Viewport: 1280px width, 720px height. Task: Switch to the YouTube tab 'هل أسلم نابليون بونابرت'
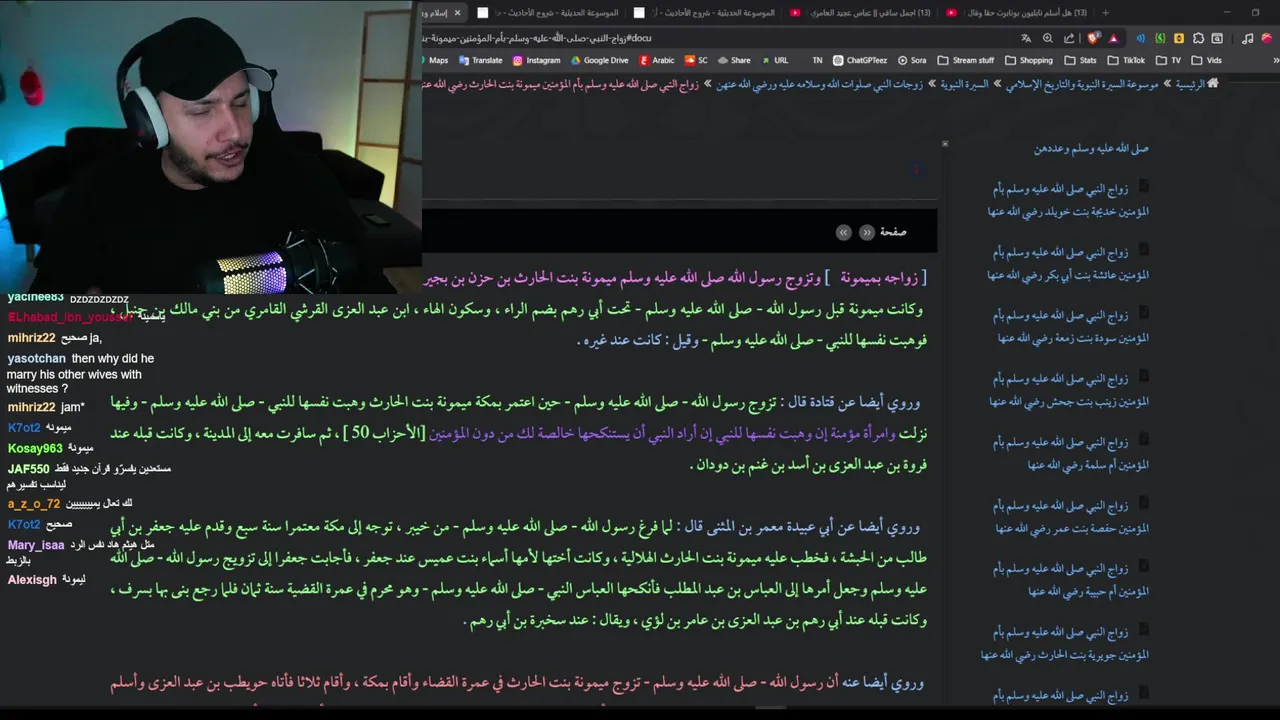pos(1015,13)
